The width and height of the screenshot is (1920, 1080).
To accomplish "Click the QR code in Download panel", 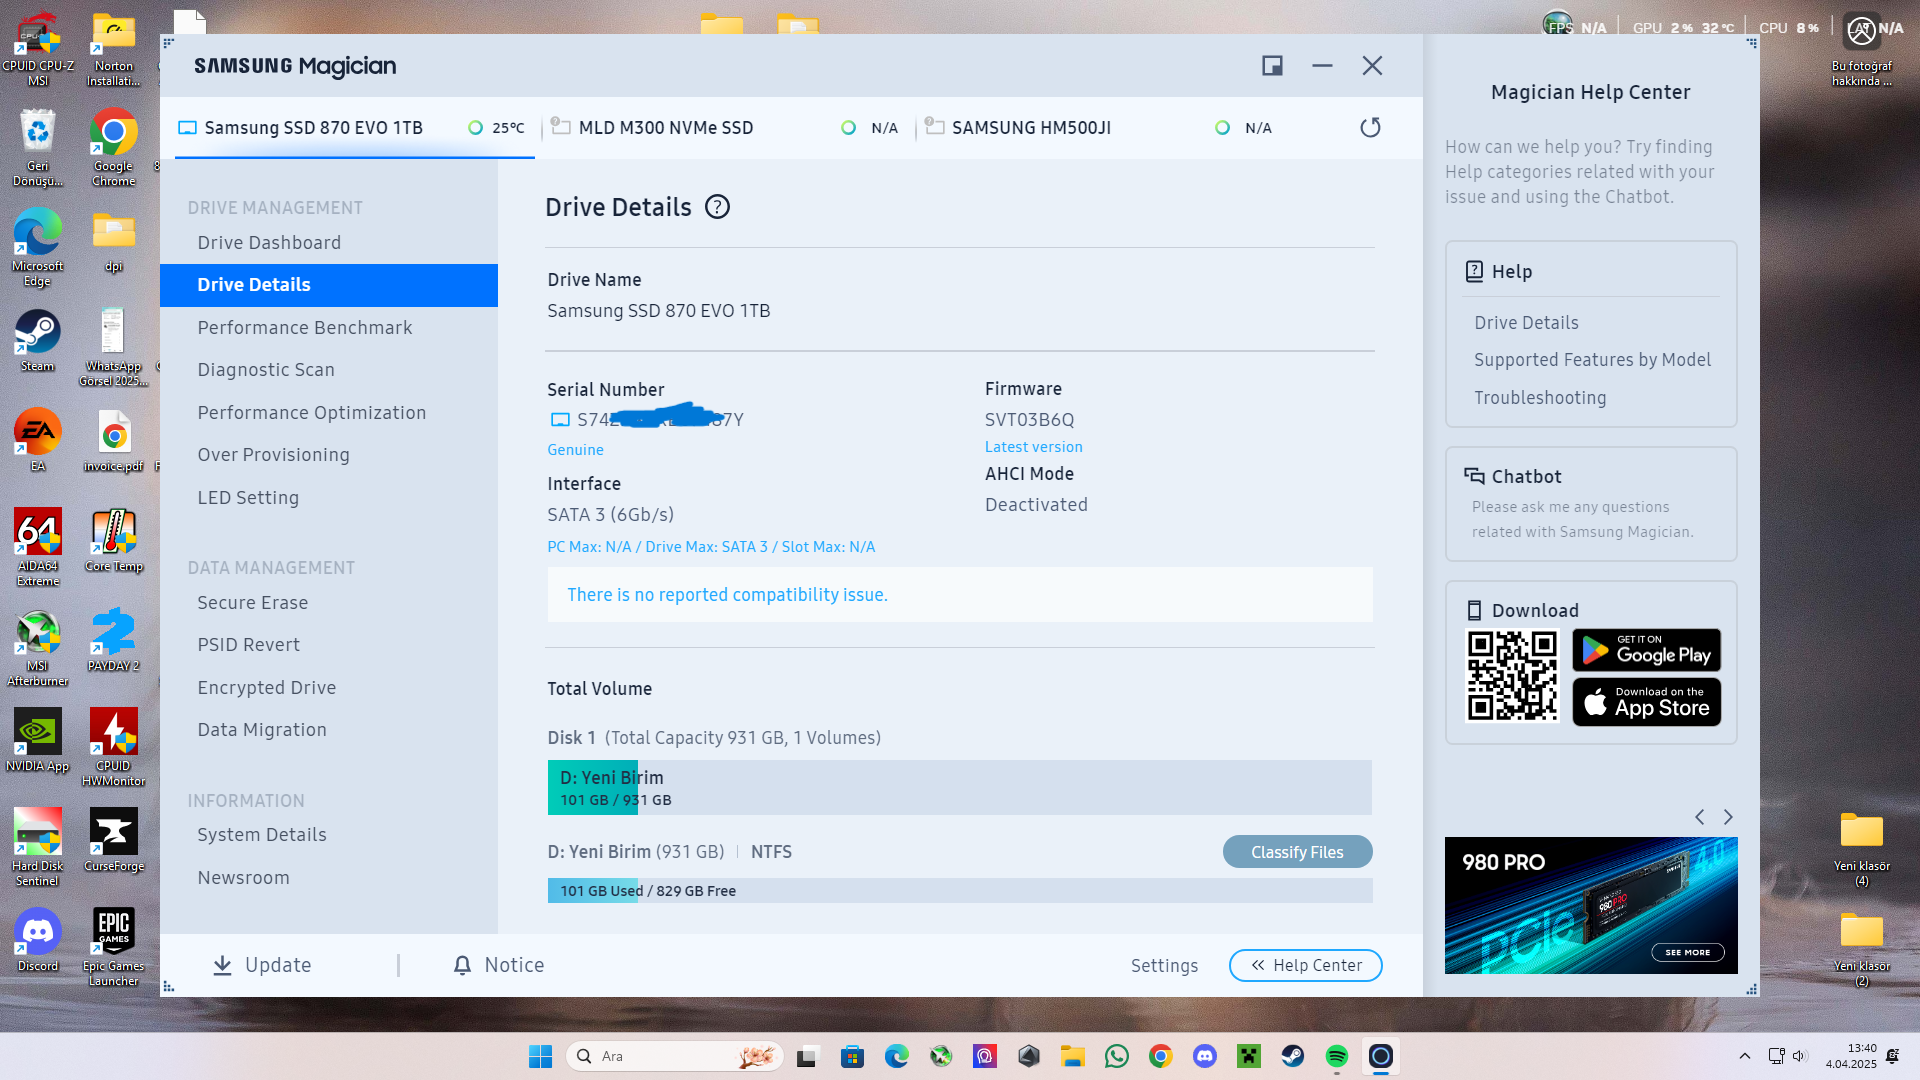I will point(1512,675).
